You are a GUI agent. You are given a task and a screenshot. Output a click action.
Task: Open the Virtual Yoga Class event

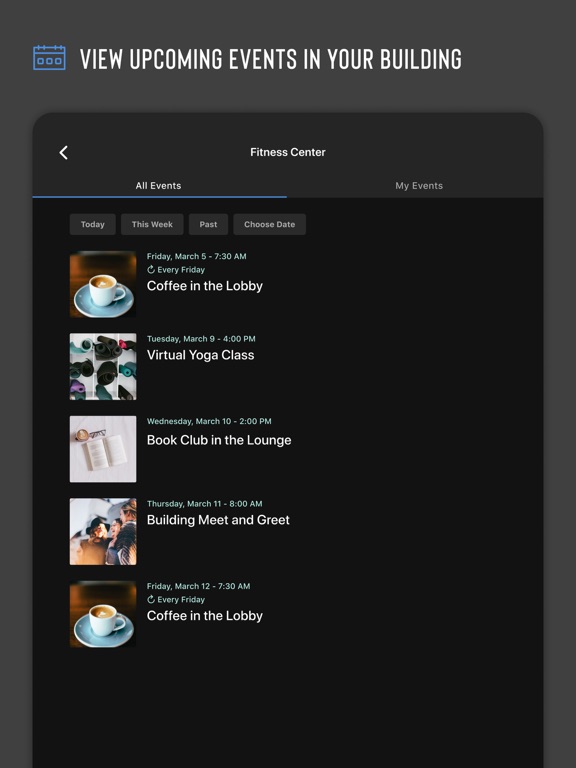[200, 355]
